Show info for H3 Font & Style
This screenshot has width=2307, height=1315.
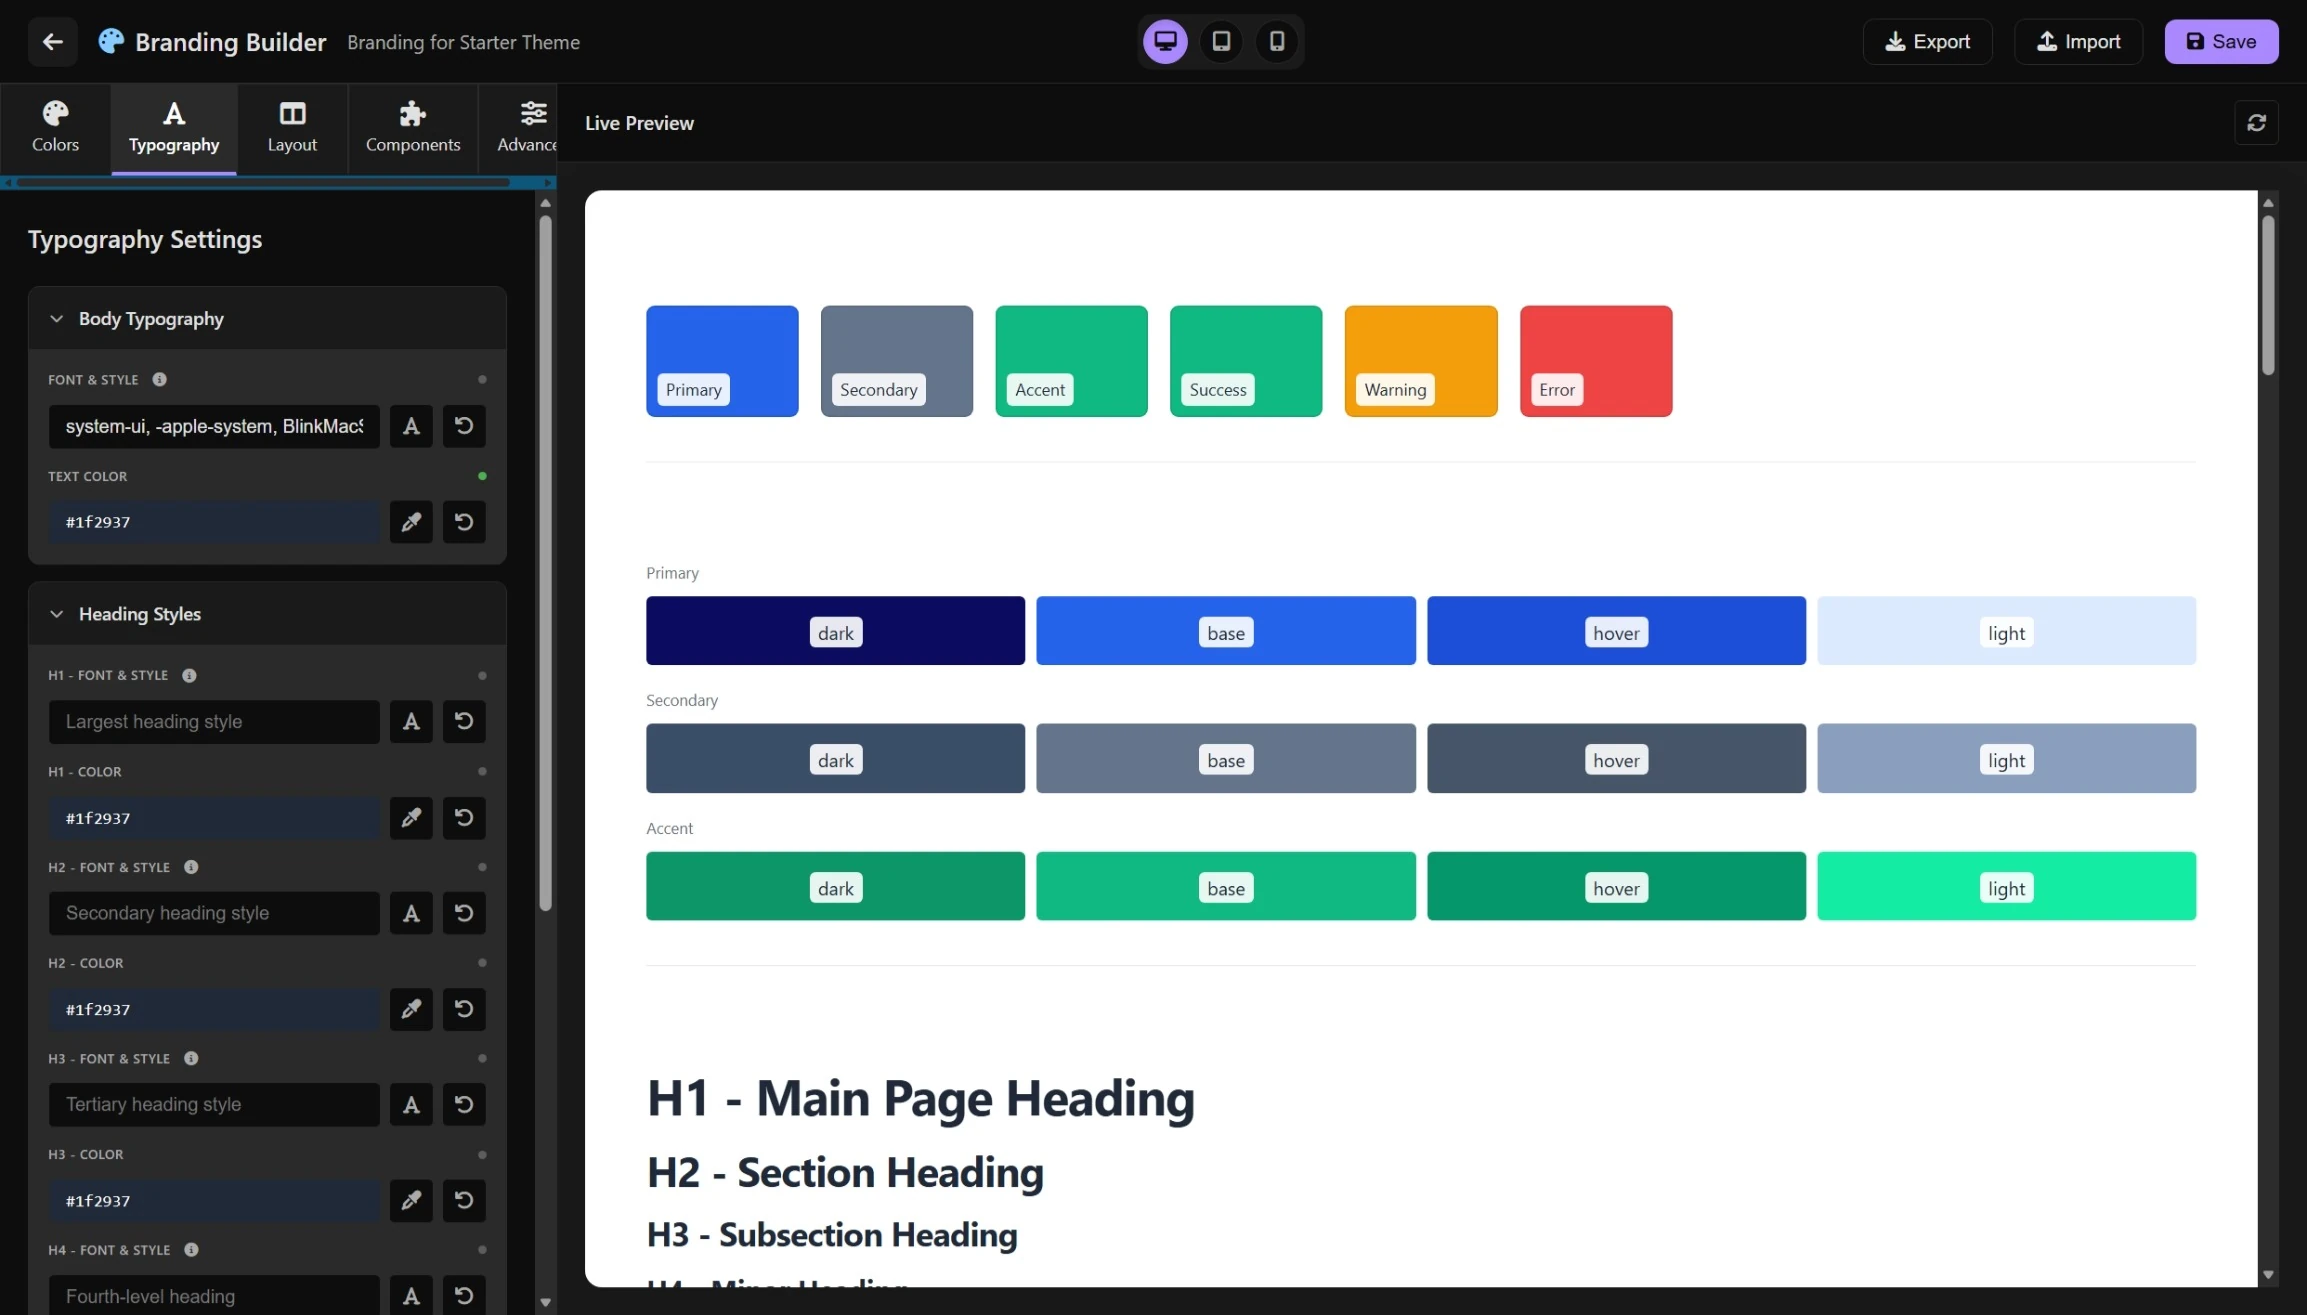coord(191,1058)
